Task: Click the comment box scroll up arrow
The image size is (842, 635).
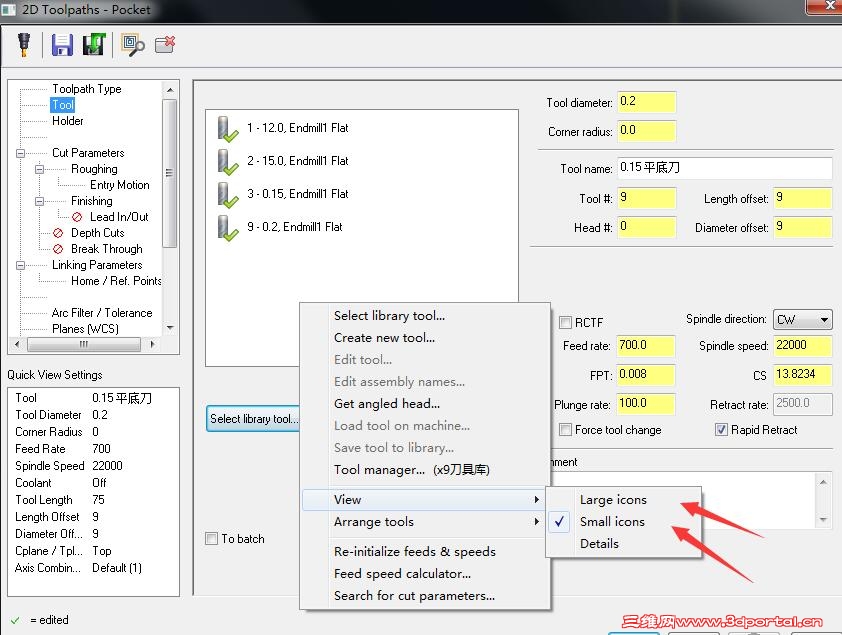Action: [x=823, y=483]
